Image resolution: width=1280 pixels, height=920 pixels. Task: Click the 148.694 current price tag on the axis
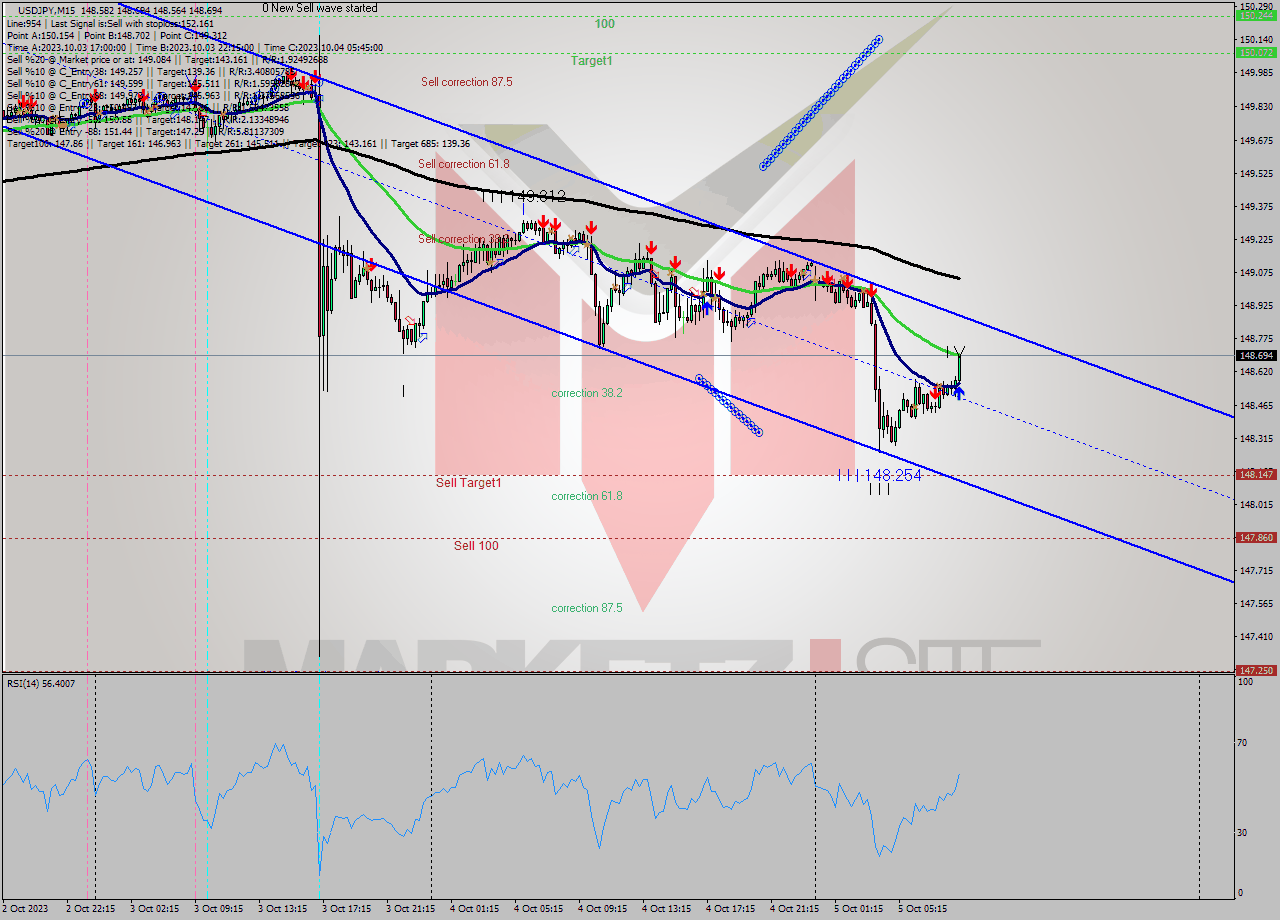[x=1254, y=354]
